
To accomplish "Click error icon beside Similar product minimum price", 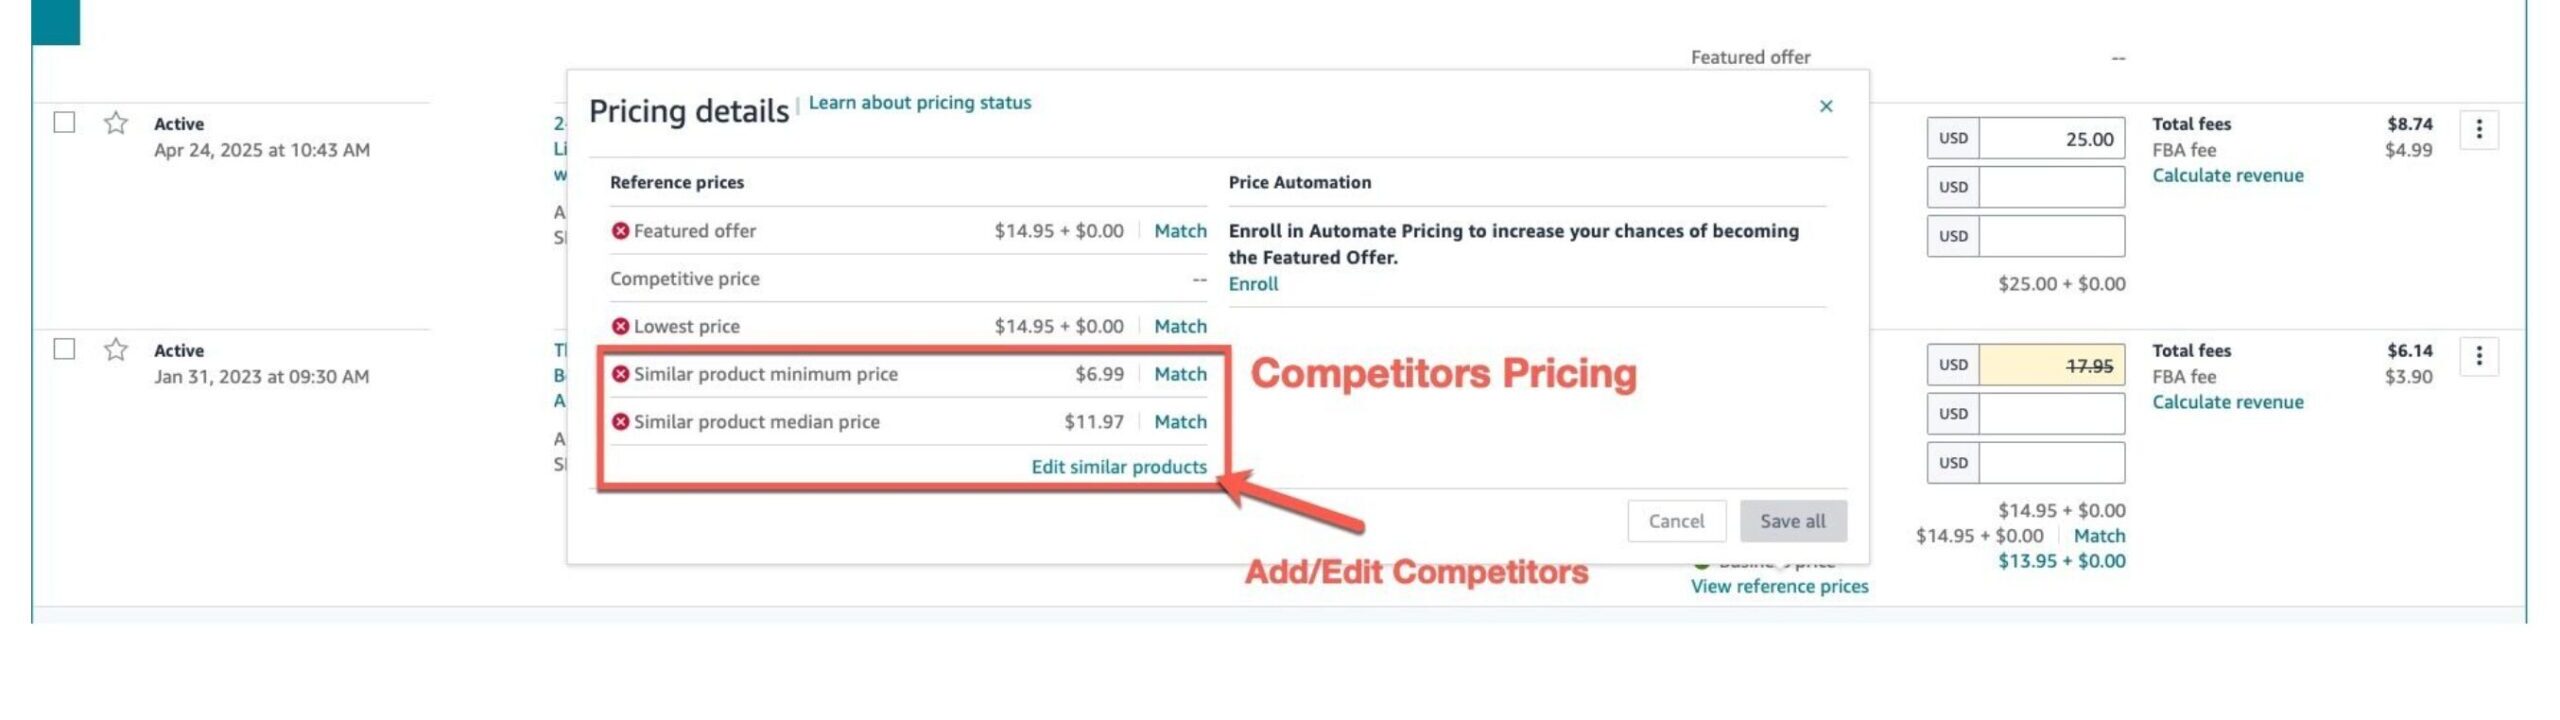I will [620, 374].
